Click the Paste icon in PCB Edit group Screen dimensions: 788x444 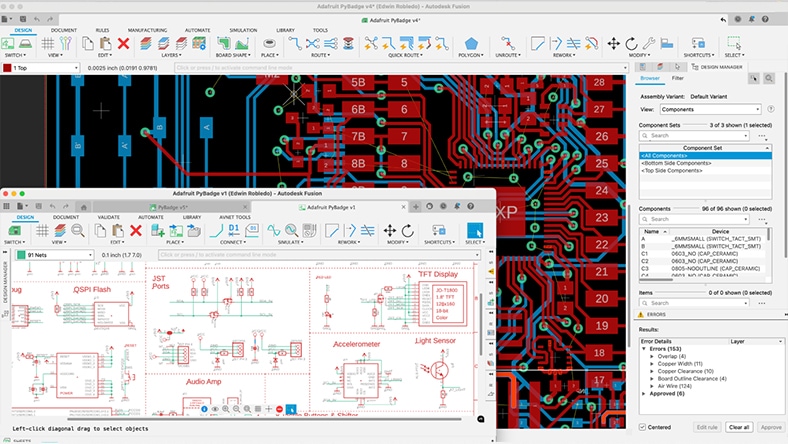coord(105,44)
